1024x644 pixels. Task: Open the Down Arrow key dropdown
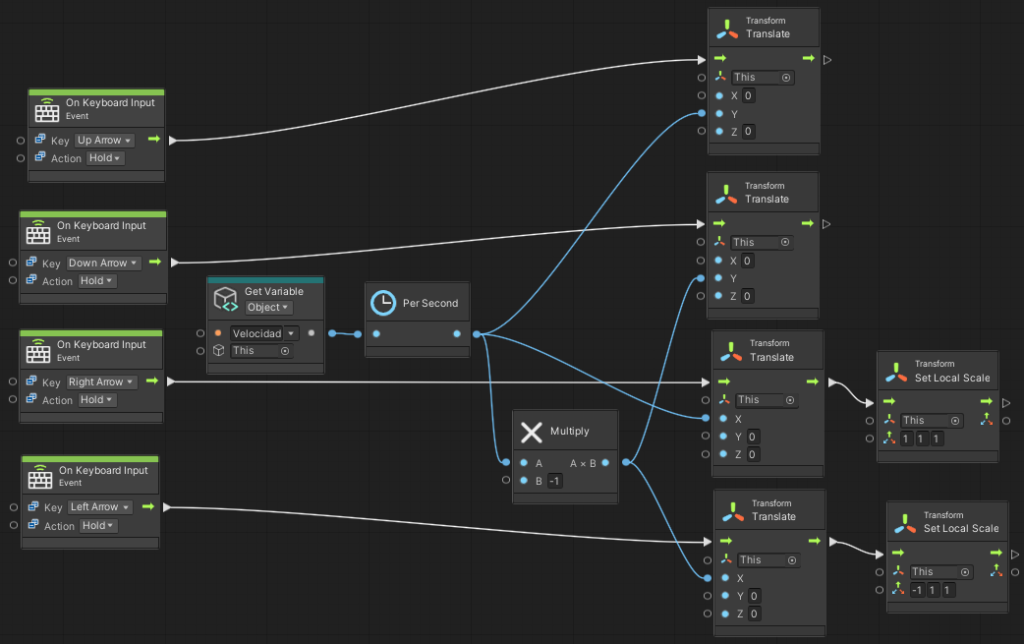tap(103, 263)
